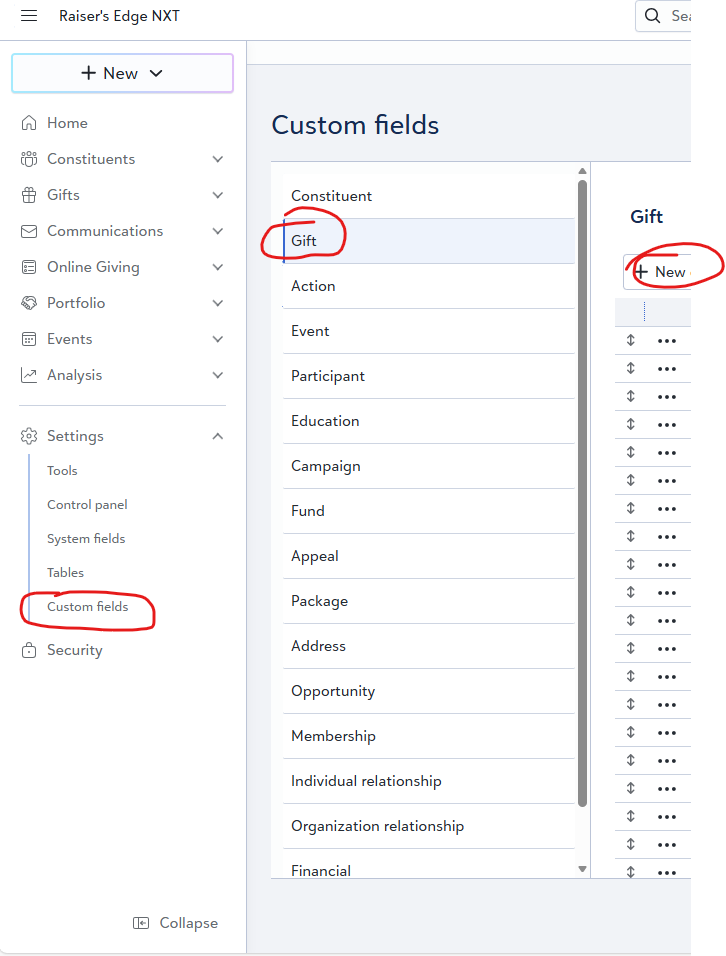Click the Constituents people icon
The height and width of the screenshot is (956, 726).
[29, 159]
